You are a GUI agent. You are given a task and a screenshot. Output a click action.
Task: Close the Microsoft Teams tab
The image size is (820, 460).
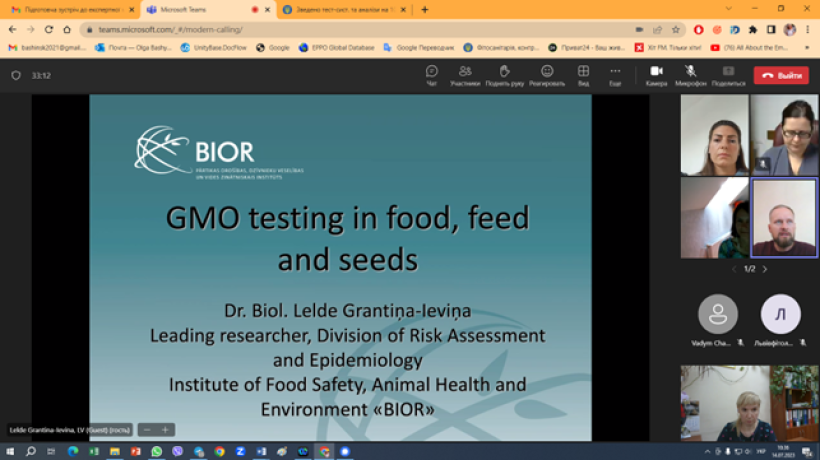(267, 9)
